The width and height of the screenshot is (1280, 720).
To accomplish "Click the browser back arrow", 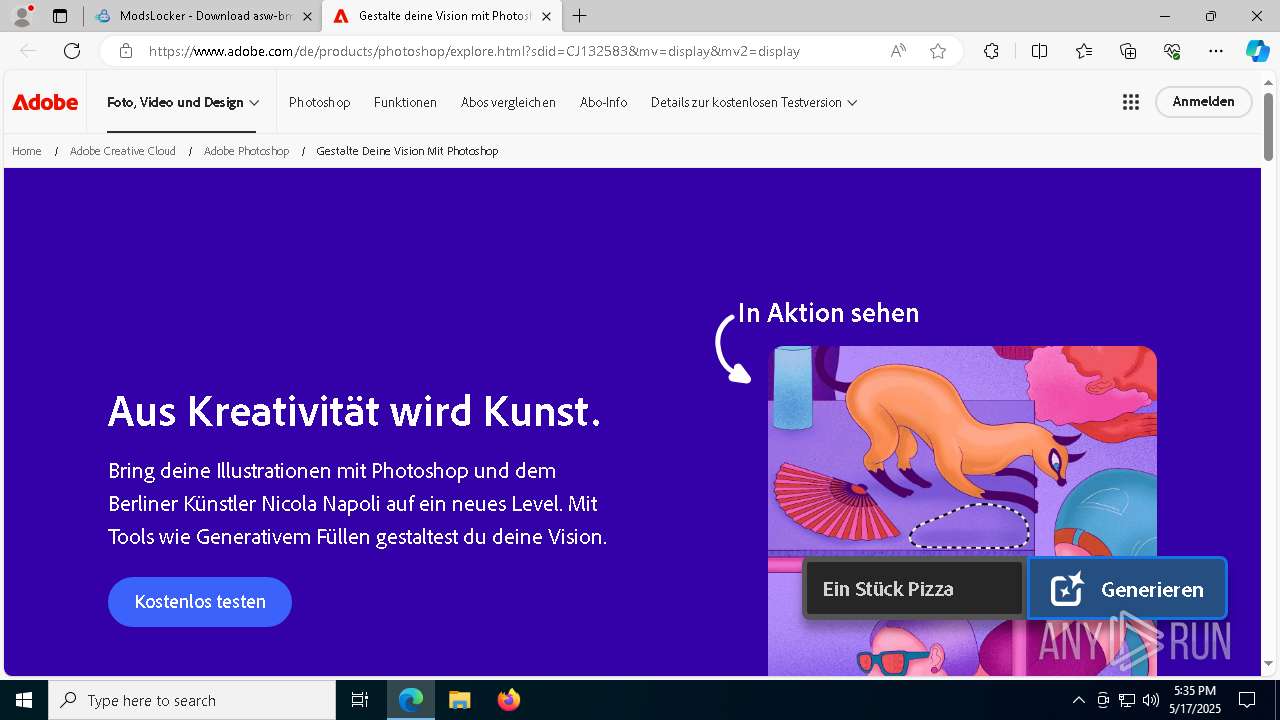I will click(28, 51).
